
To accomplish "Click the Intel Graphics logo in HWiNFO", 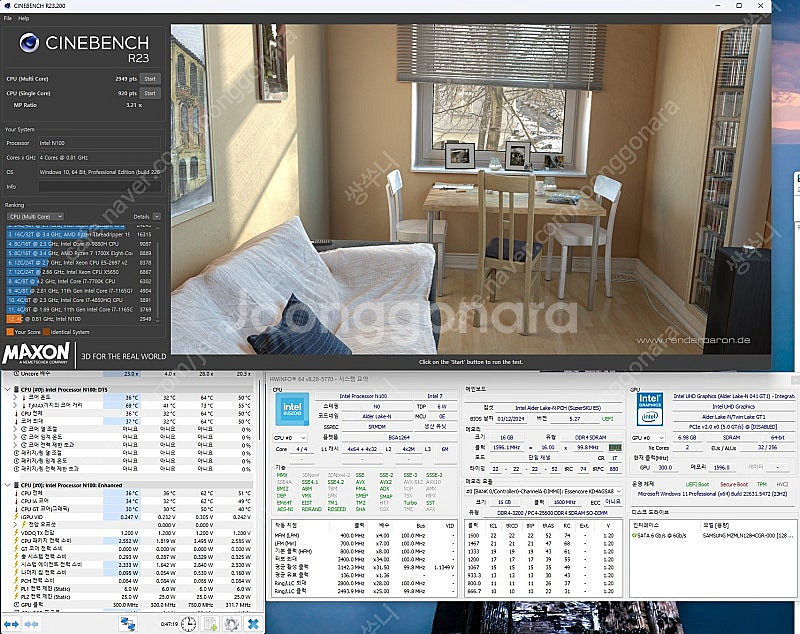I will click(x=649, y=409).
